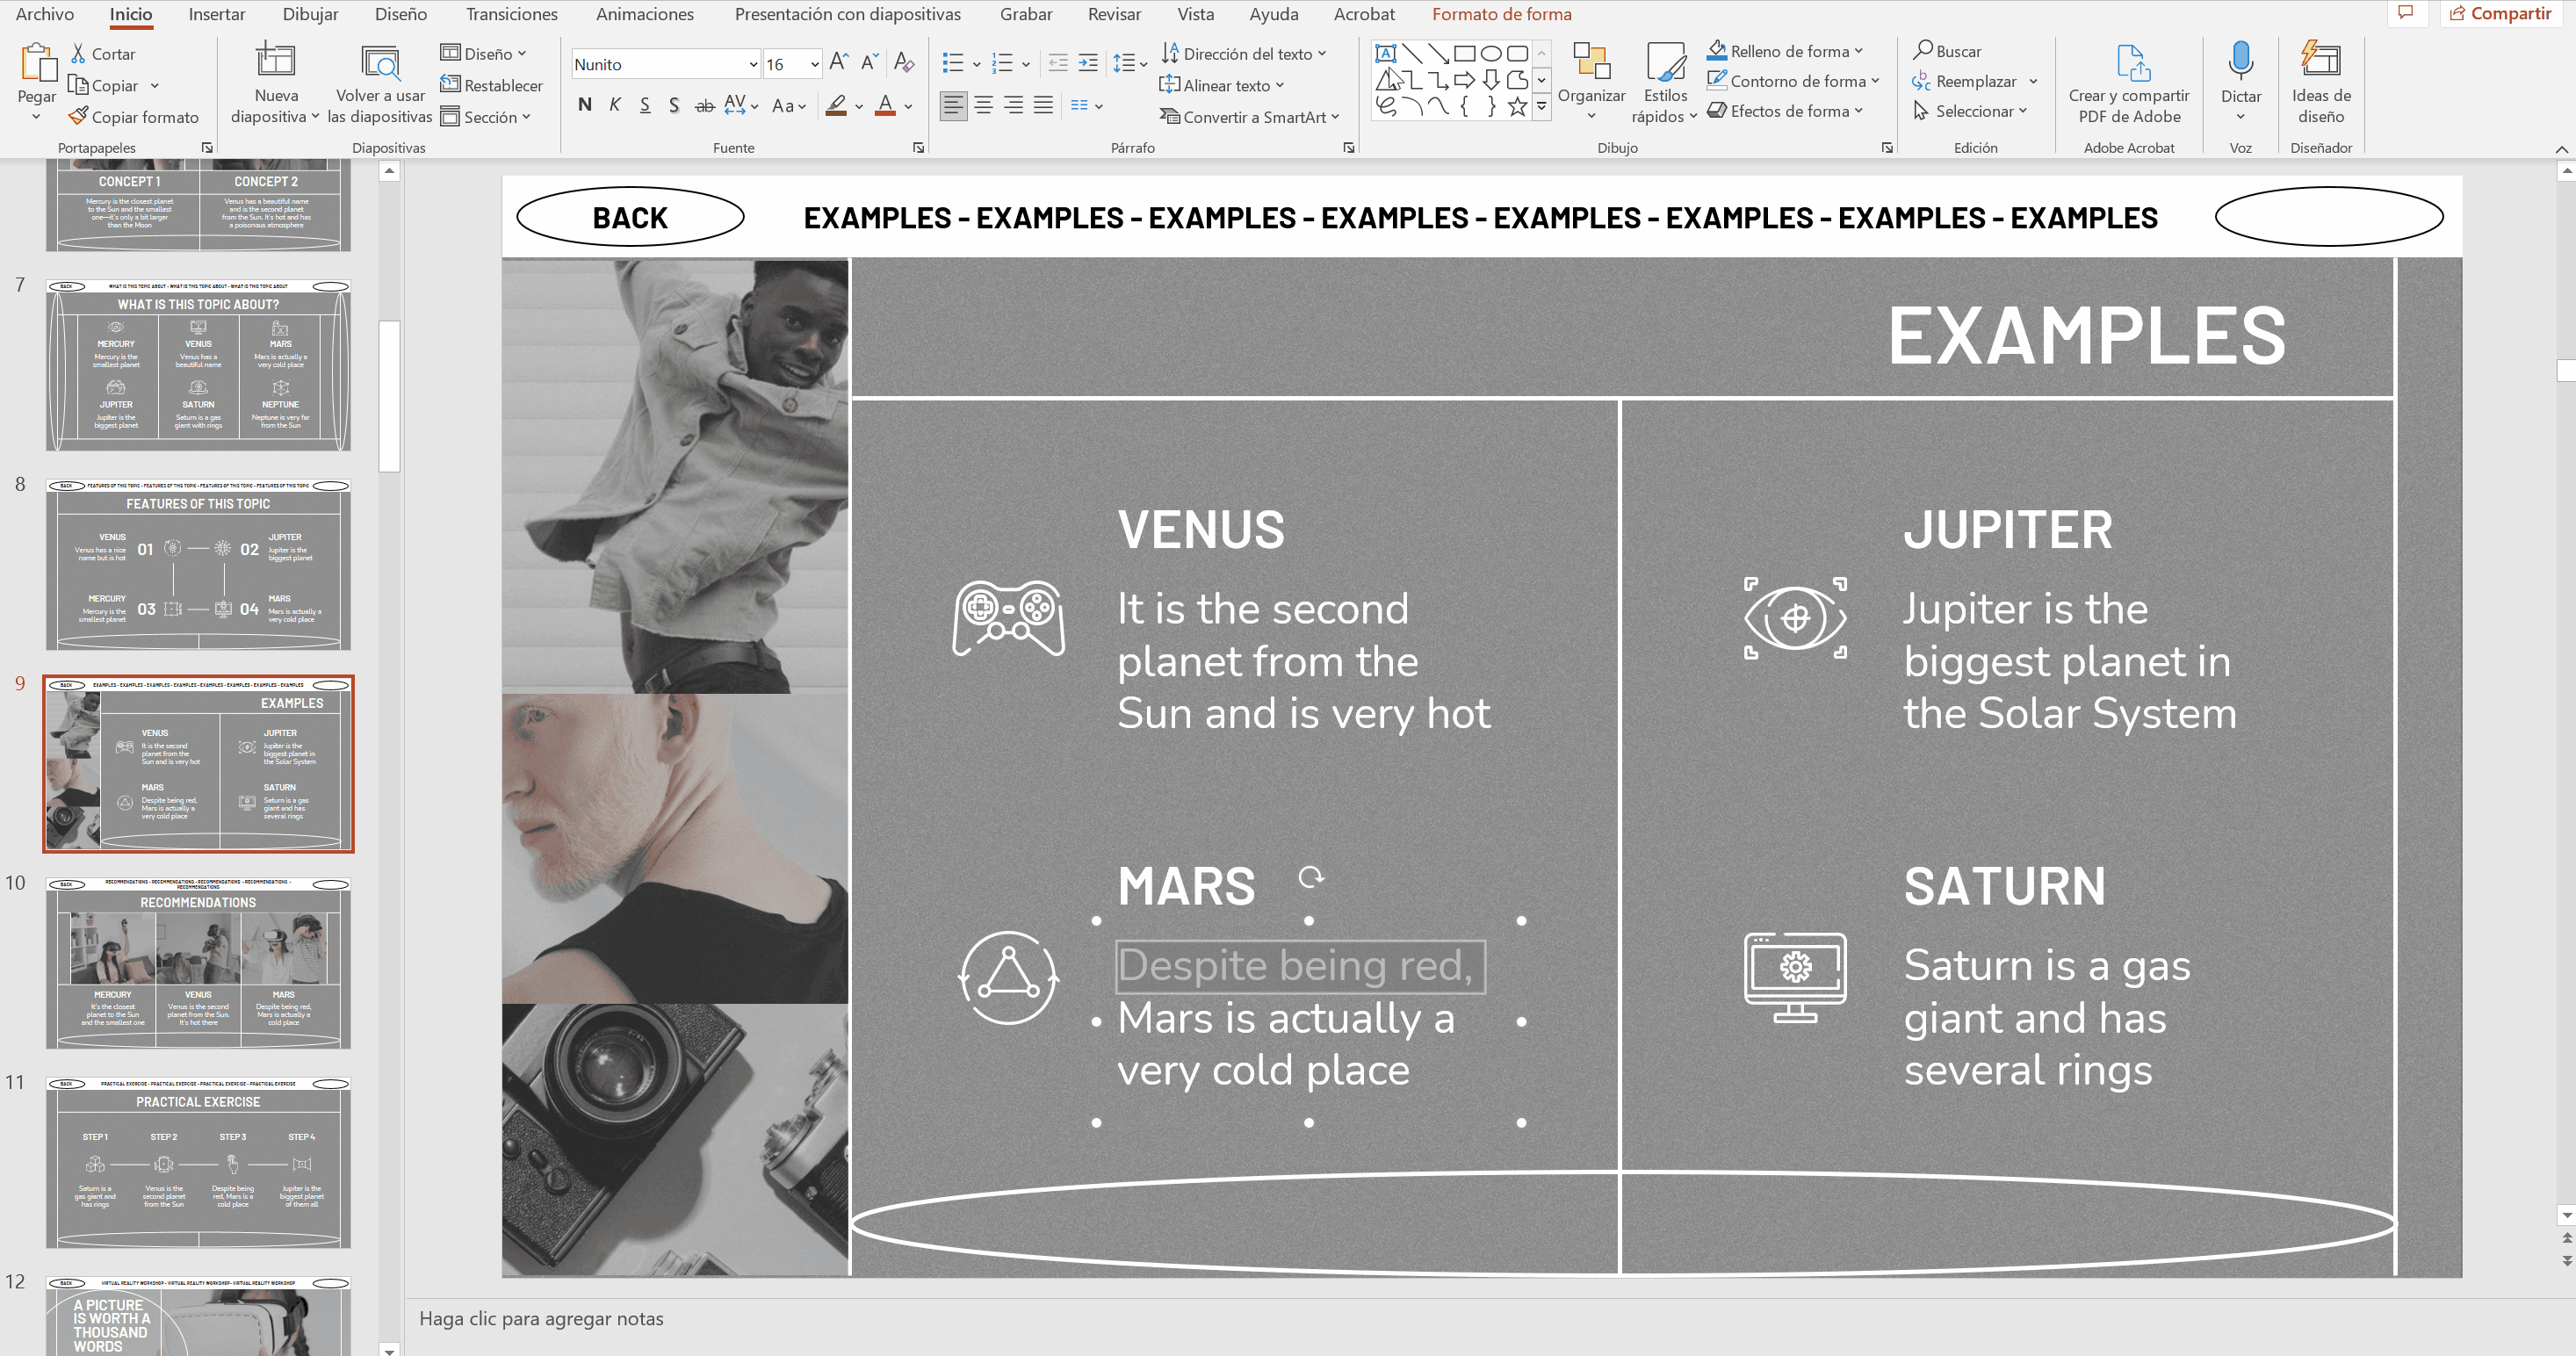Viewport: 2576px width, 1356px height.
Task: Click Convertir a SmartArt
Action: (x=1250, y=117)
